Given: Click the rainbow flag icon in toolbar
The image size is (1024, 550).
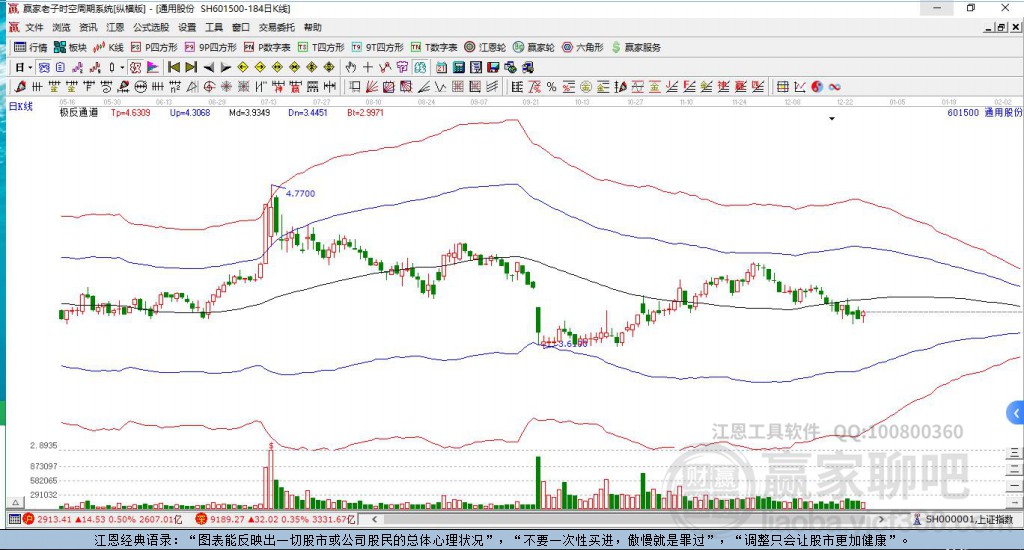Looking at the screenshot, I should pos(152,67).
